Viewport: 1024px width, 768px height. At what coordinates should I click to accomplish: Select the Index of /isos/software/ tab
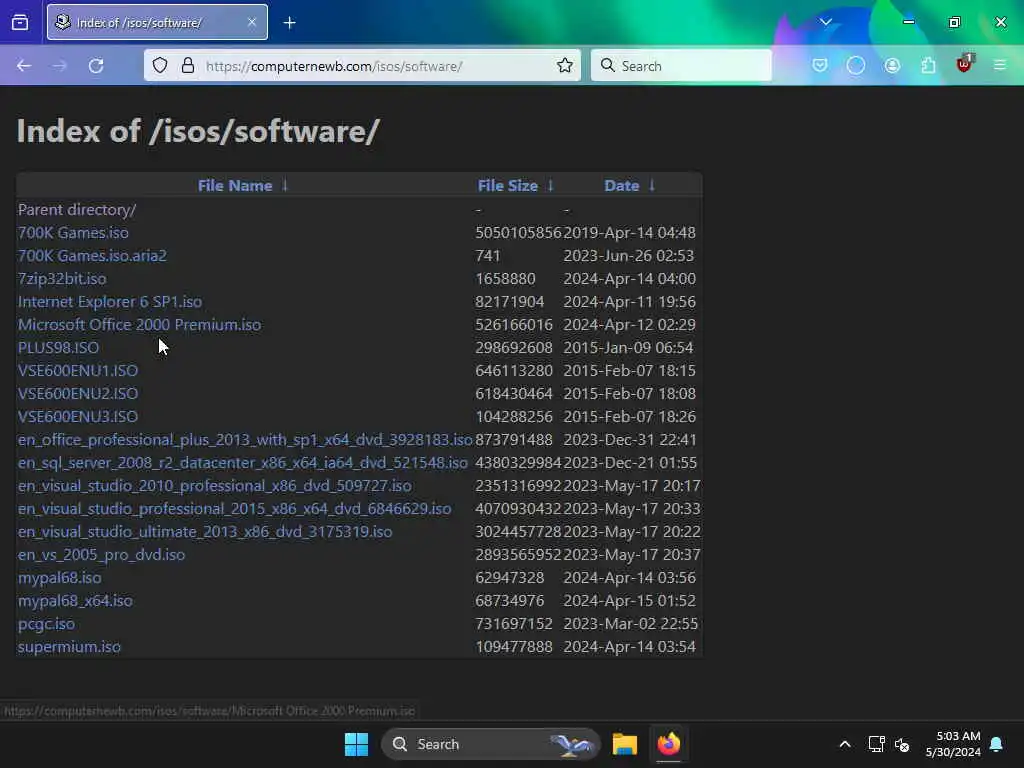click(x=157, y=22)
